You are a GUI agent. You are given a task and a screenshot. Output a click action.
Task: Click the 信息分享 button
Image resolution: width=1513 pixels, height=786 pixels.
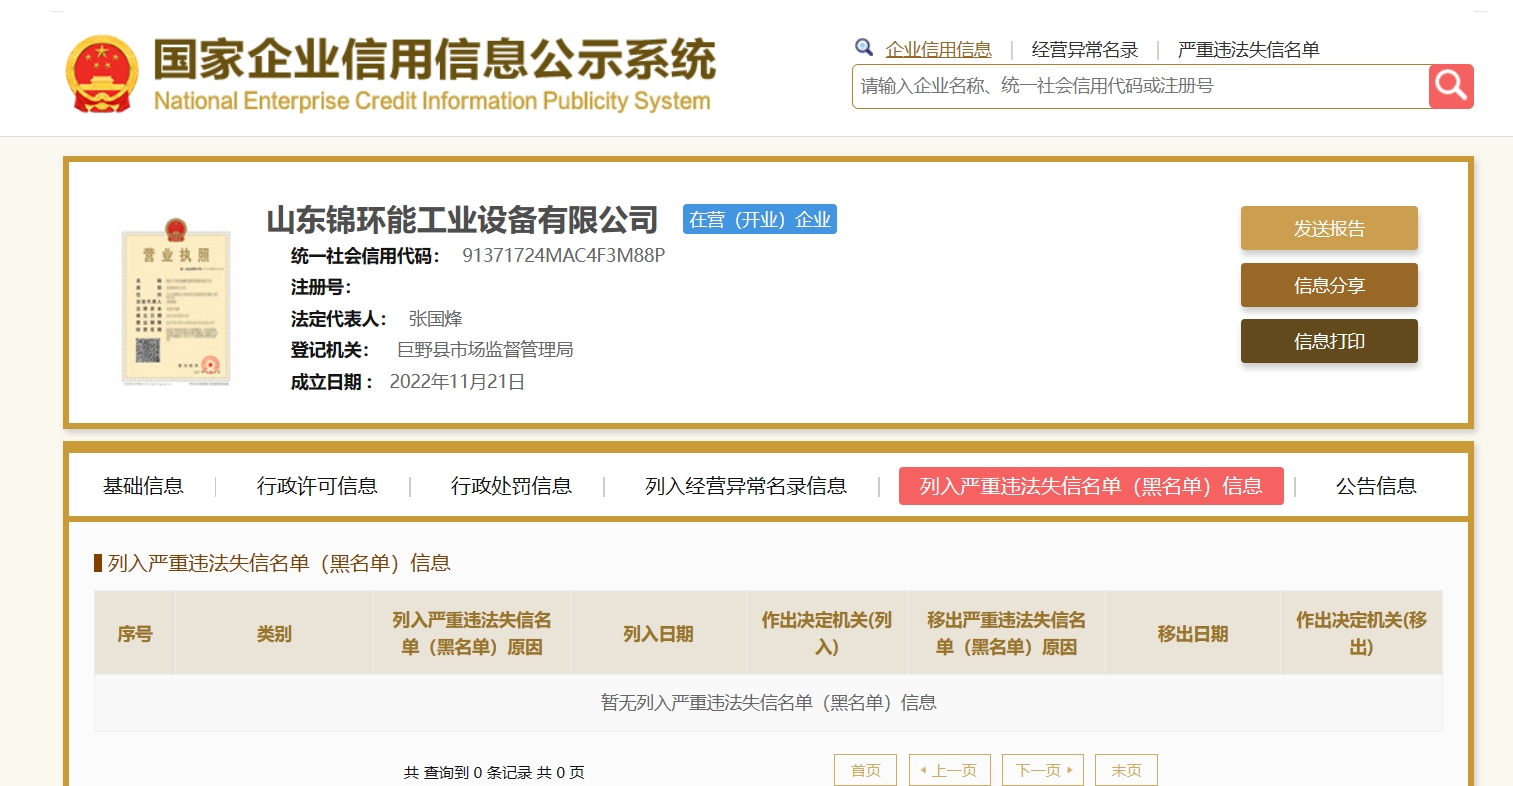1329,285
